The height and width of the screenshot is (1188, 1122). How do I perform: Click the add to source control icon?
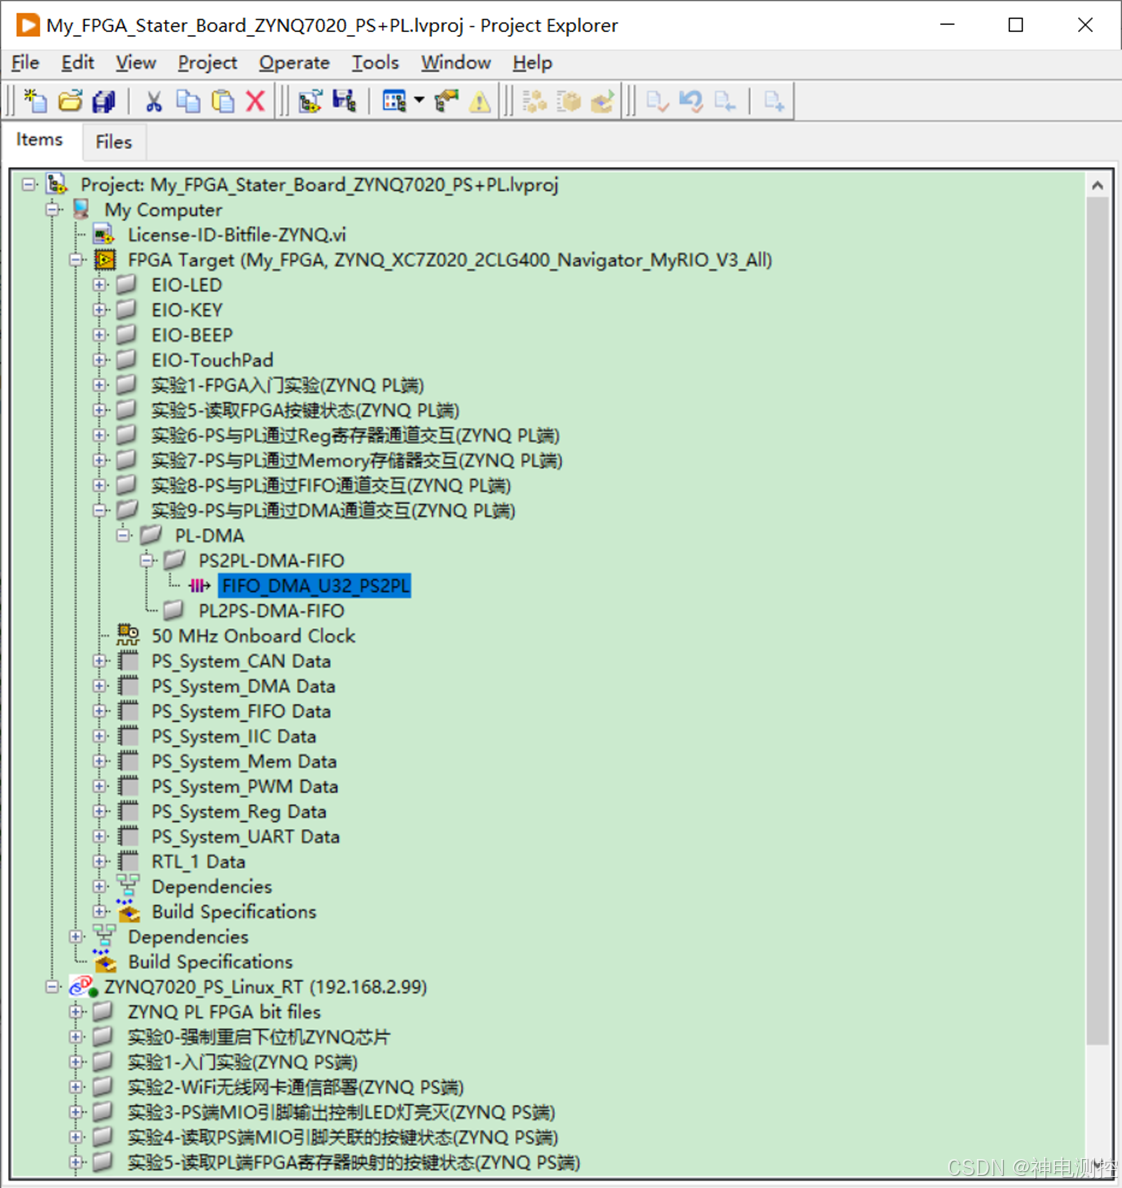774,101
